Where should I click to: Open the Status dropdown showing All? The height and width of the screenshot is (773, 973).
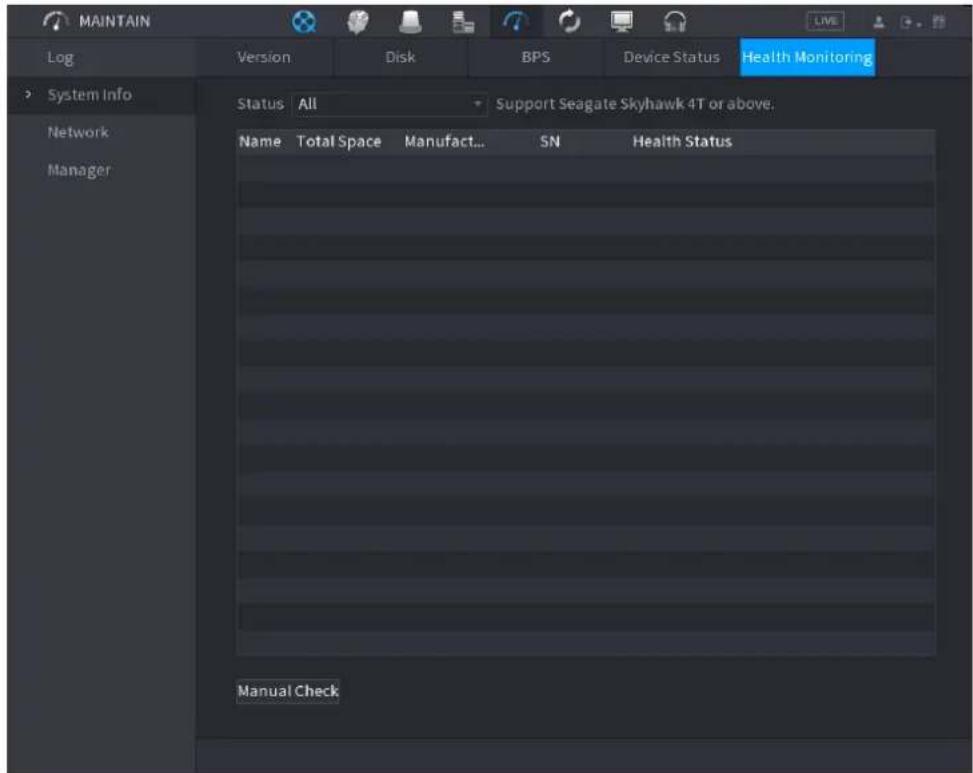point(388,104)
